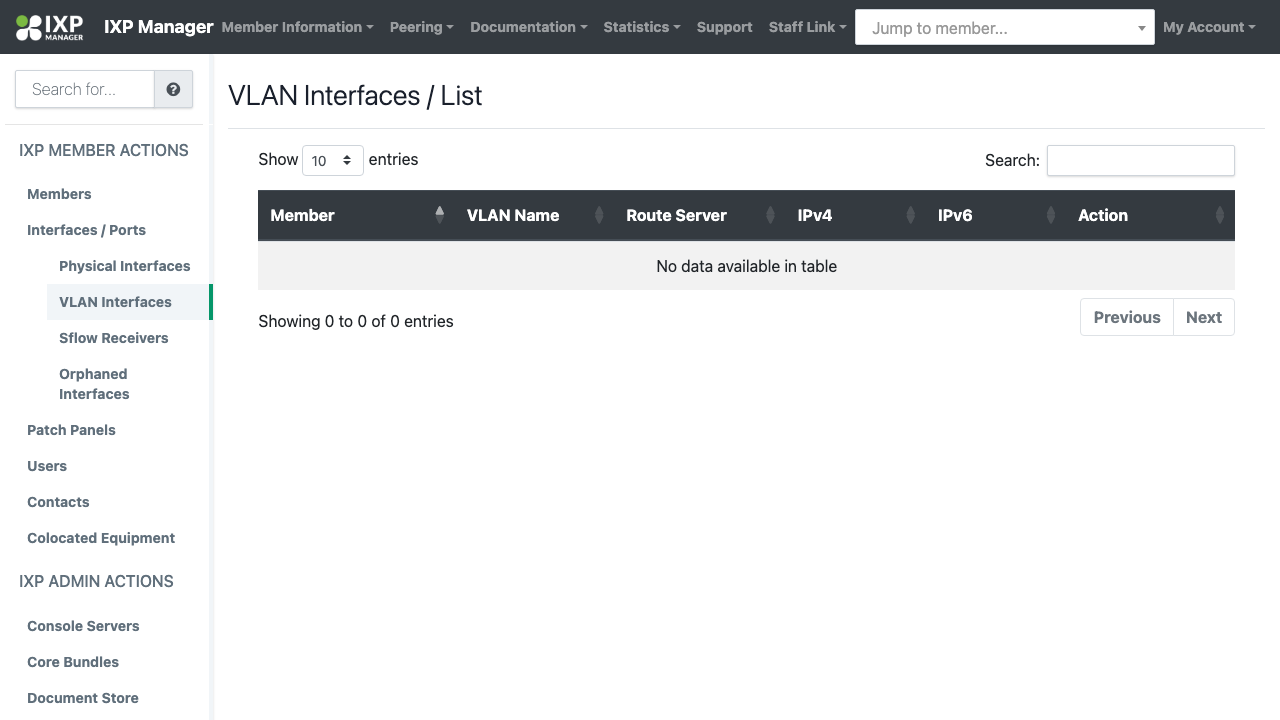Viewport: 1280px width, 720px height.
Task: Click 'Showing 0 to 0 of 0 entries' text
Action: [356, 321]
